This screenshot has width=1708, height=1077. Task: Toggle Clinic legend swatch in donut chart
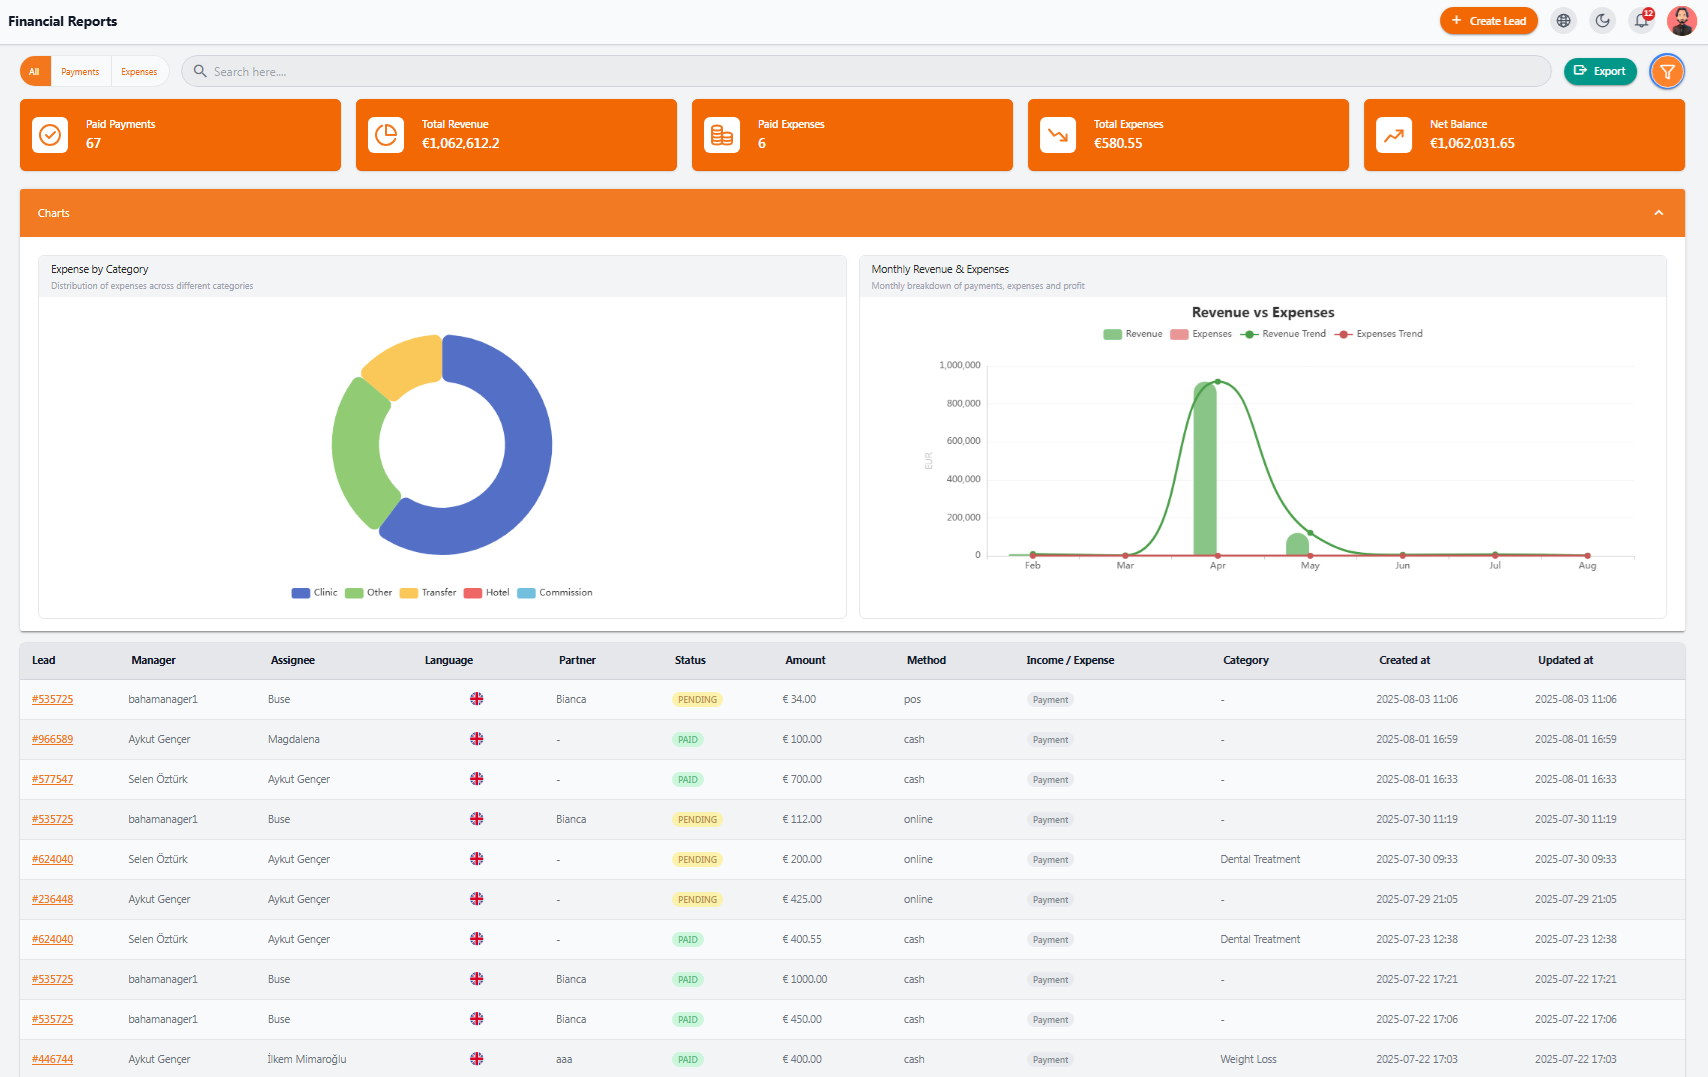301,593
